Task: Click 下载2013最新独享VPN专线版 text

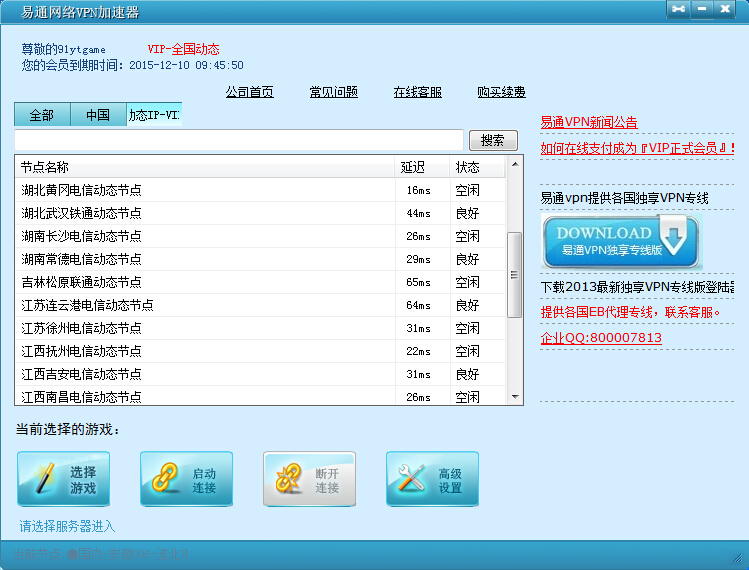Action: (x=637, y=287)
